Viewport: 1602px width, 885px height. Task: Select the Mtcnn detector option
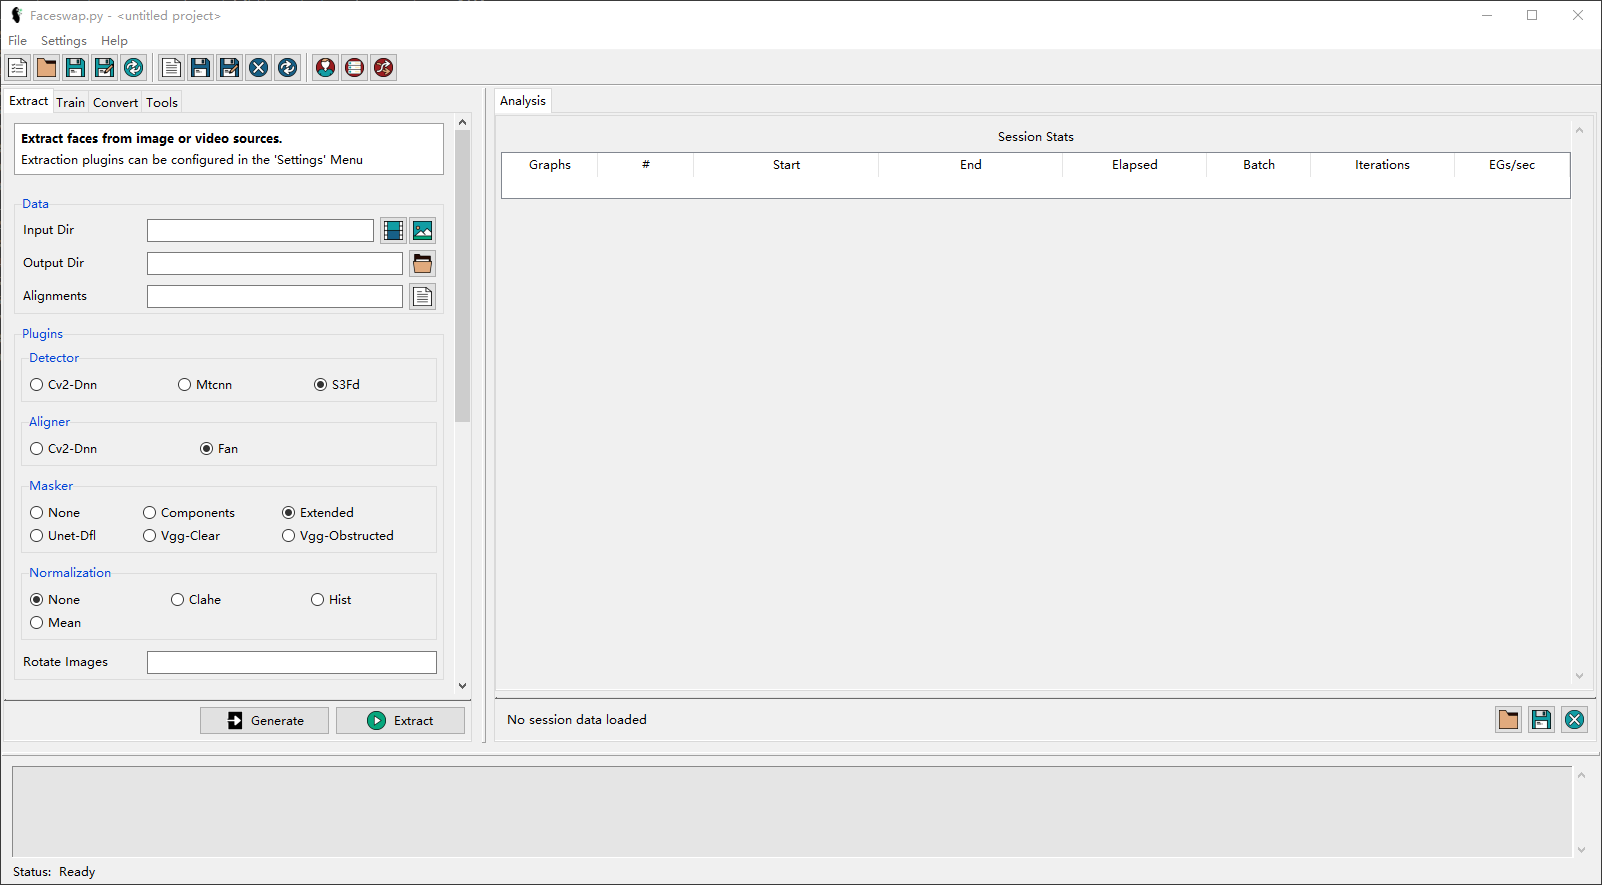click(185, 385)
